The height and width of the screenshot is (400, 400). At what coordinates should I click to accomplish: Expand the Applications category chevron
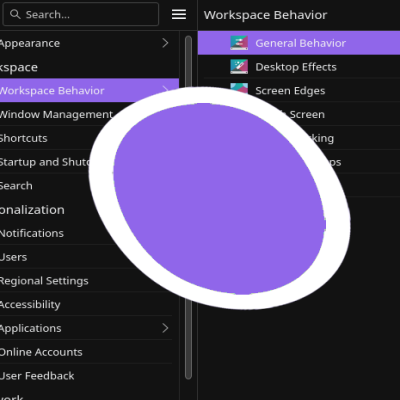[165, 328]
